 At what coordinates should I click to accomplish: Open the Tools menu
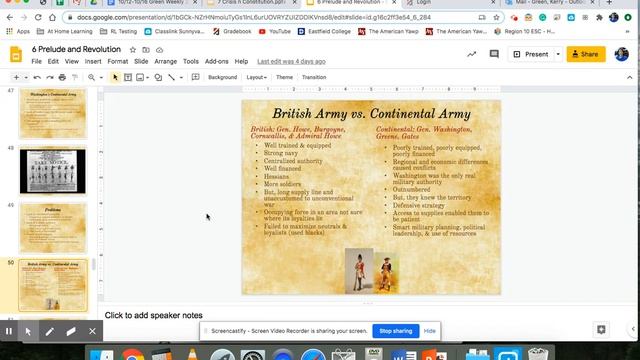(191, 61)
